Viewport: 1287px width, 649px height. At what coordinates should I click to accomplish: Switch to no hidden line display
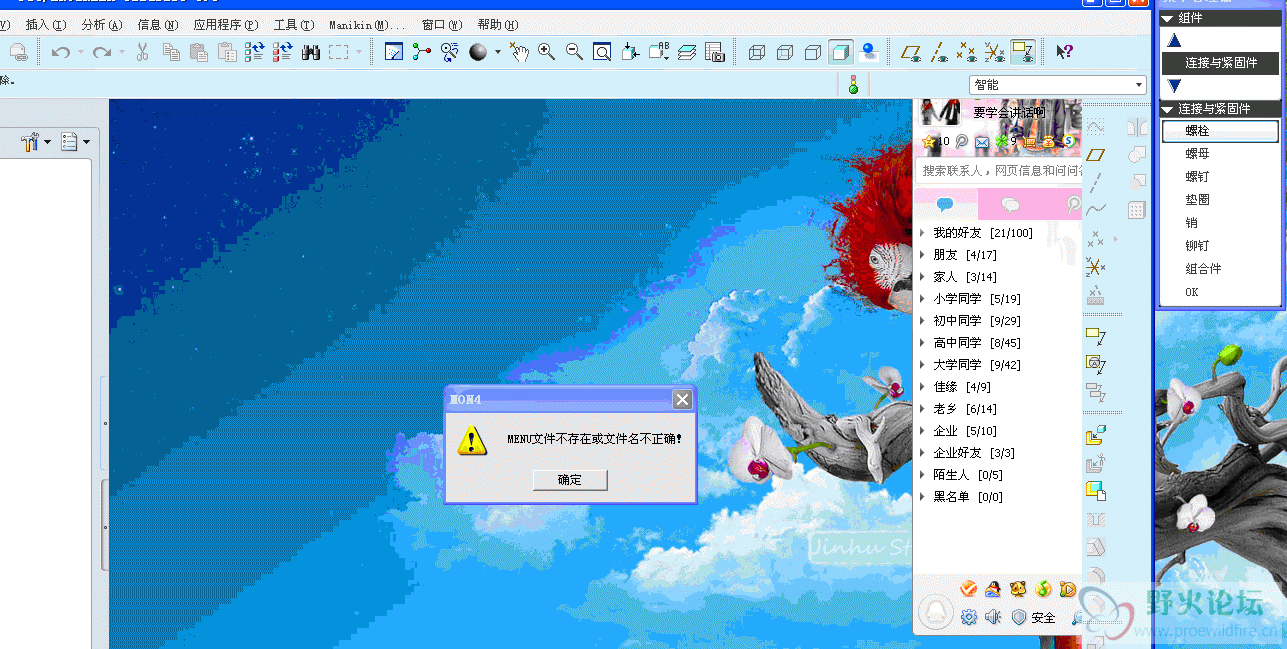point(813,52)
